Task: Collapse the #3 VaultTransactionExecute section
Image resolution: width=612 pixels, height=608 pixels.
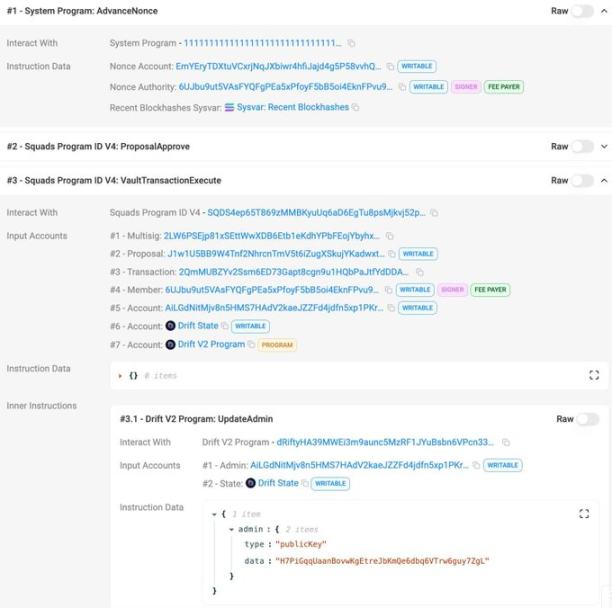Action: click(x=603, y=180)
